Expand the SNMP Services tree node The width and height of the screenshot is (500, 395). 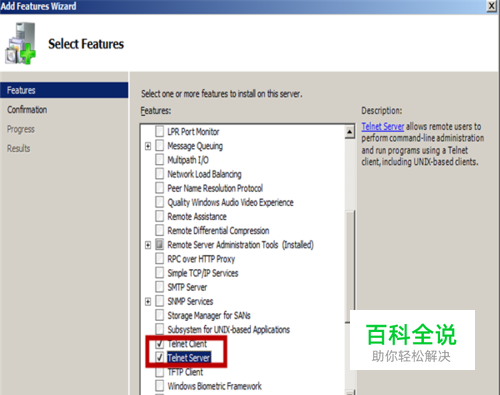click(148, 302)
